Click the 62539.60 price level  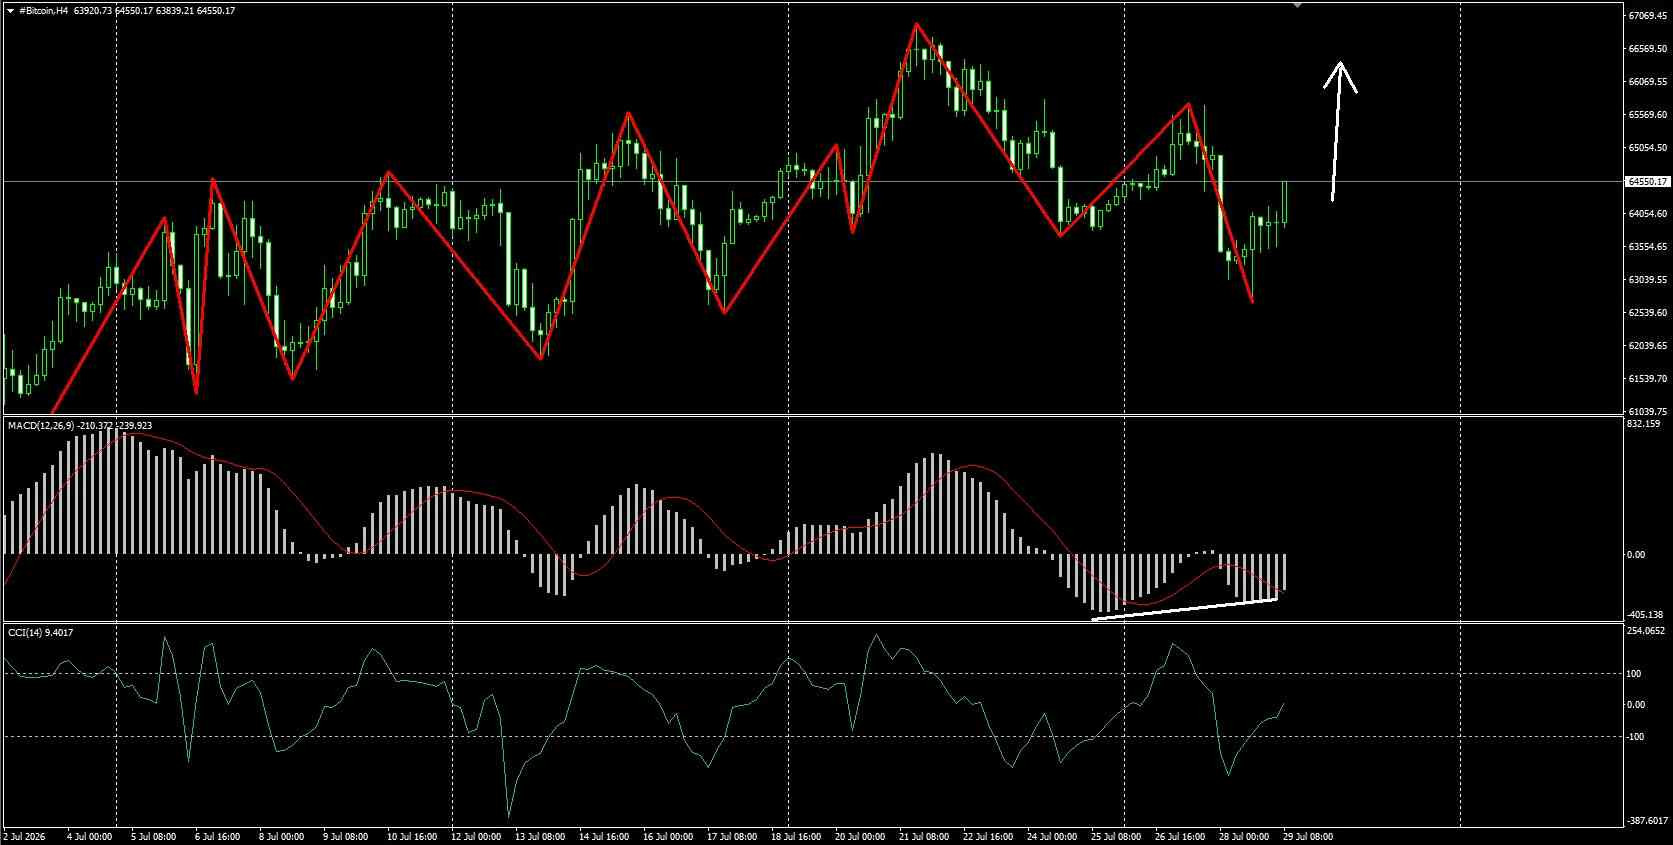click(x=1646, y=313)
